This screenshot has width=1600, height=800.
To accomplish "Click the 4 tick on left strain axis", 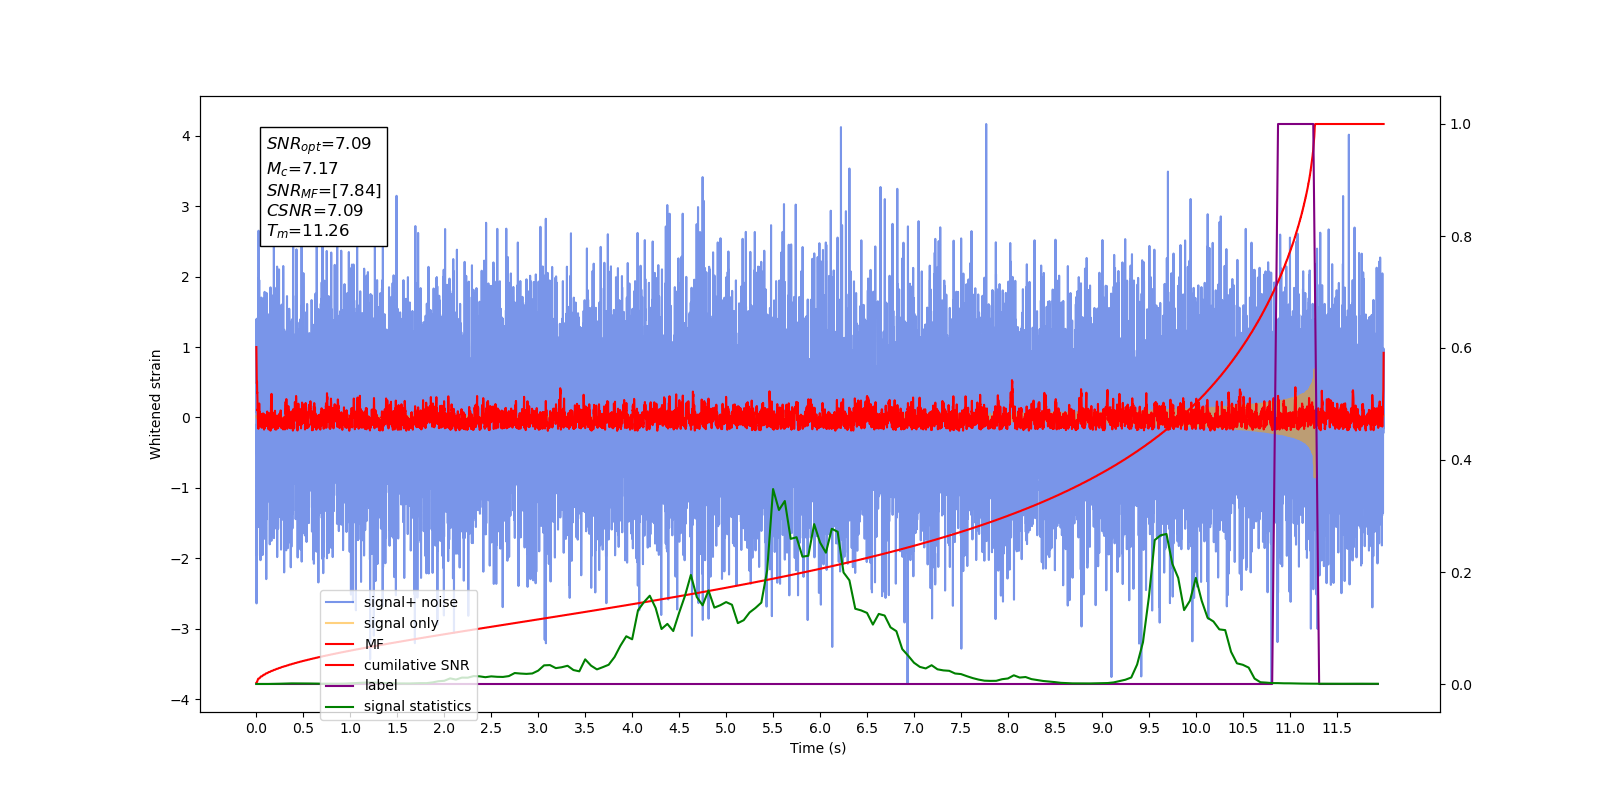I will [186, 136].
